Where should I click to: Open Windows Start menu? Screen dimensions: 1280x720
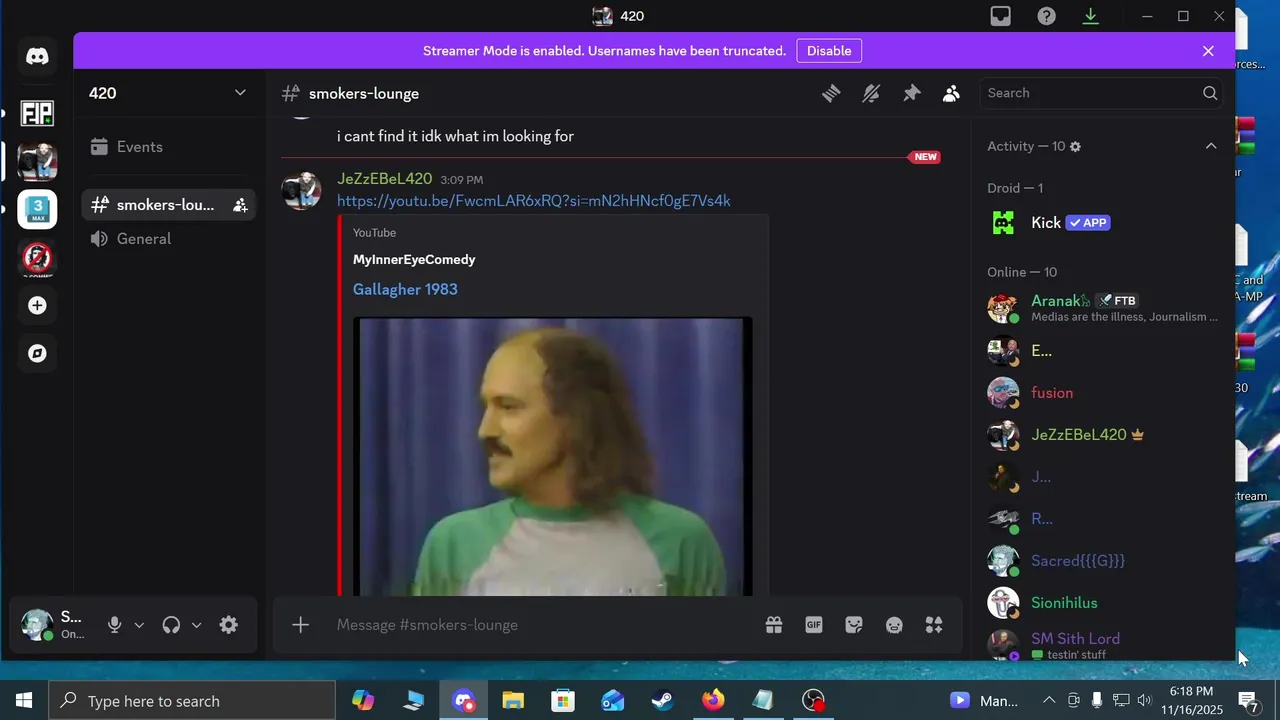(24, 701)
